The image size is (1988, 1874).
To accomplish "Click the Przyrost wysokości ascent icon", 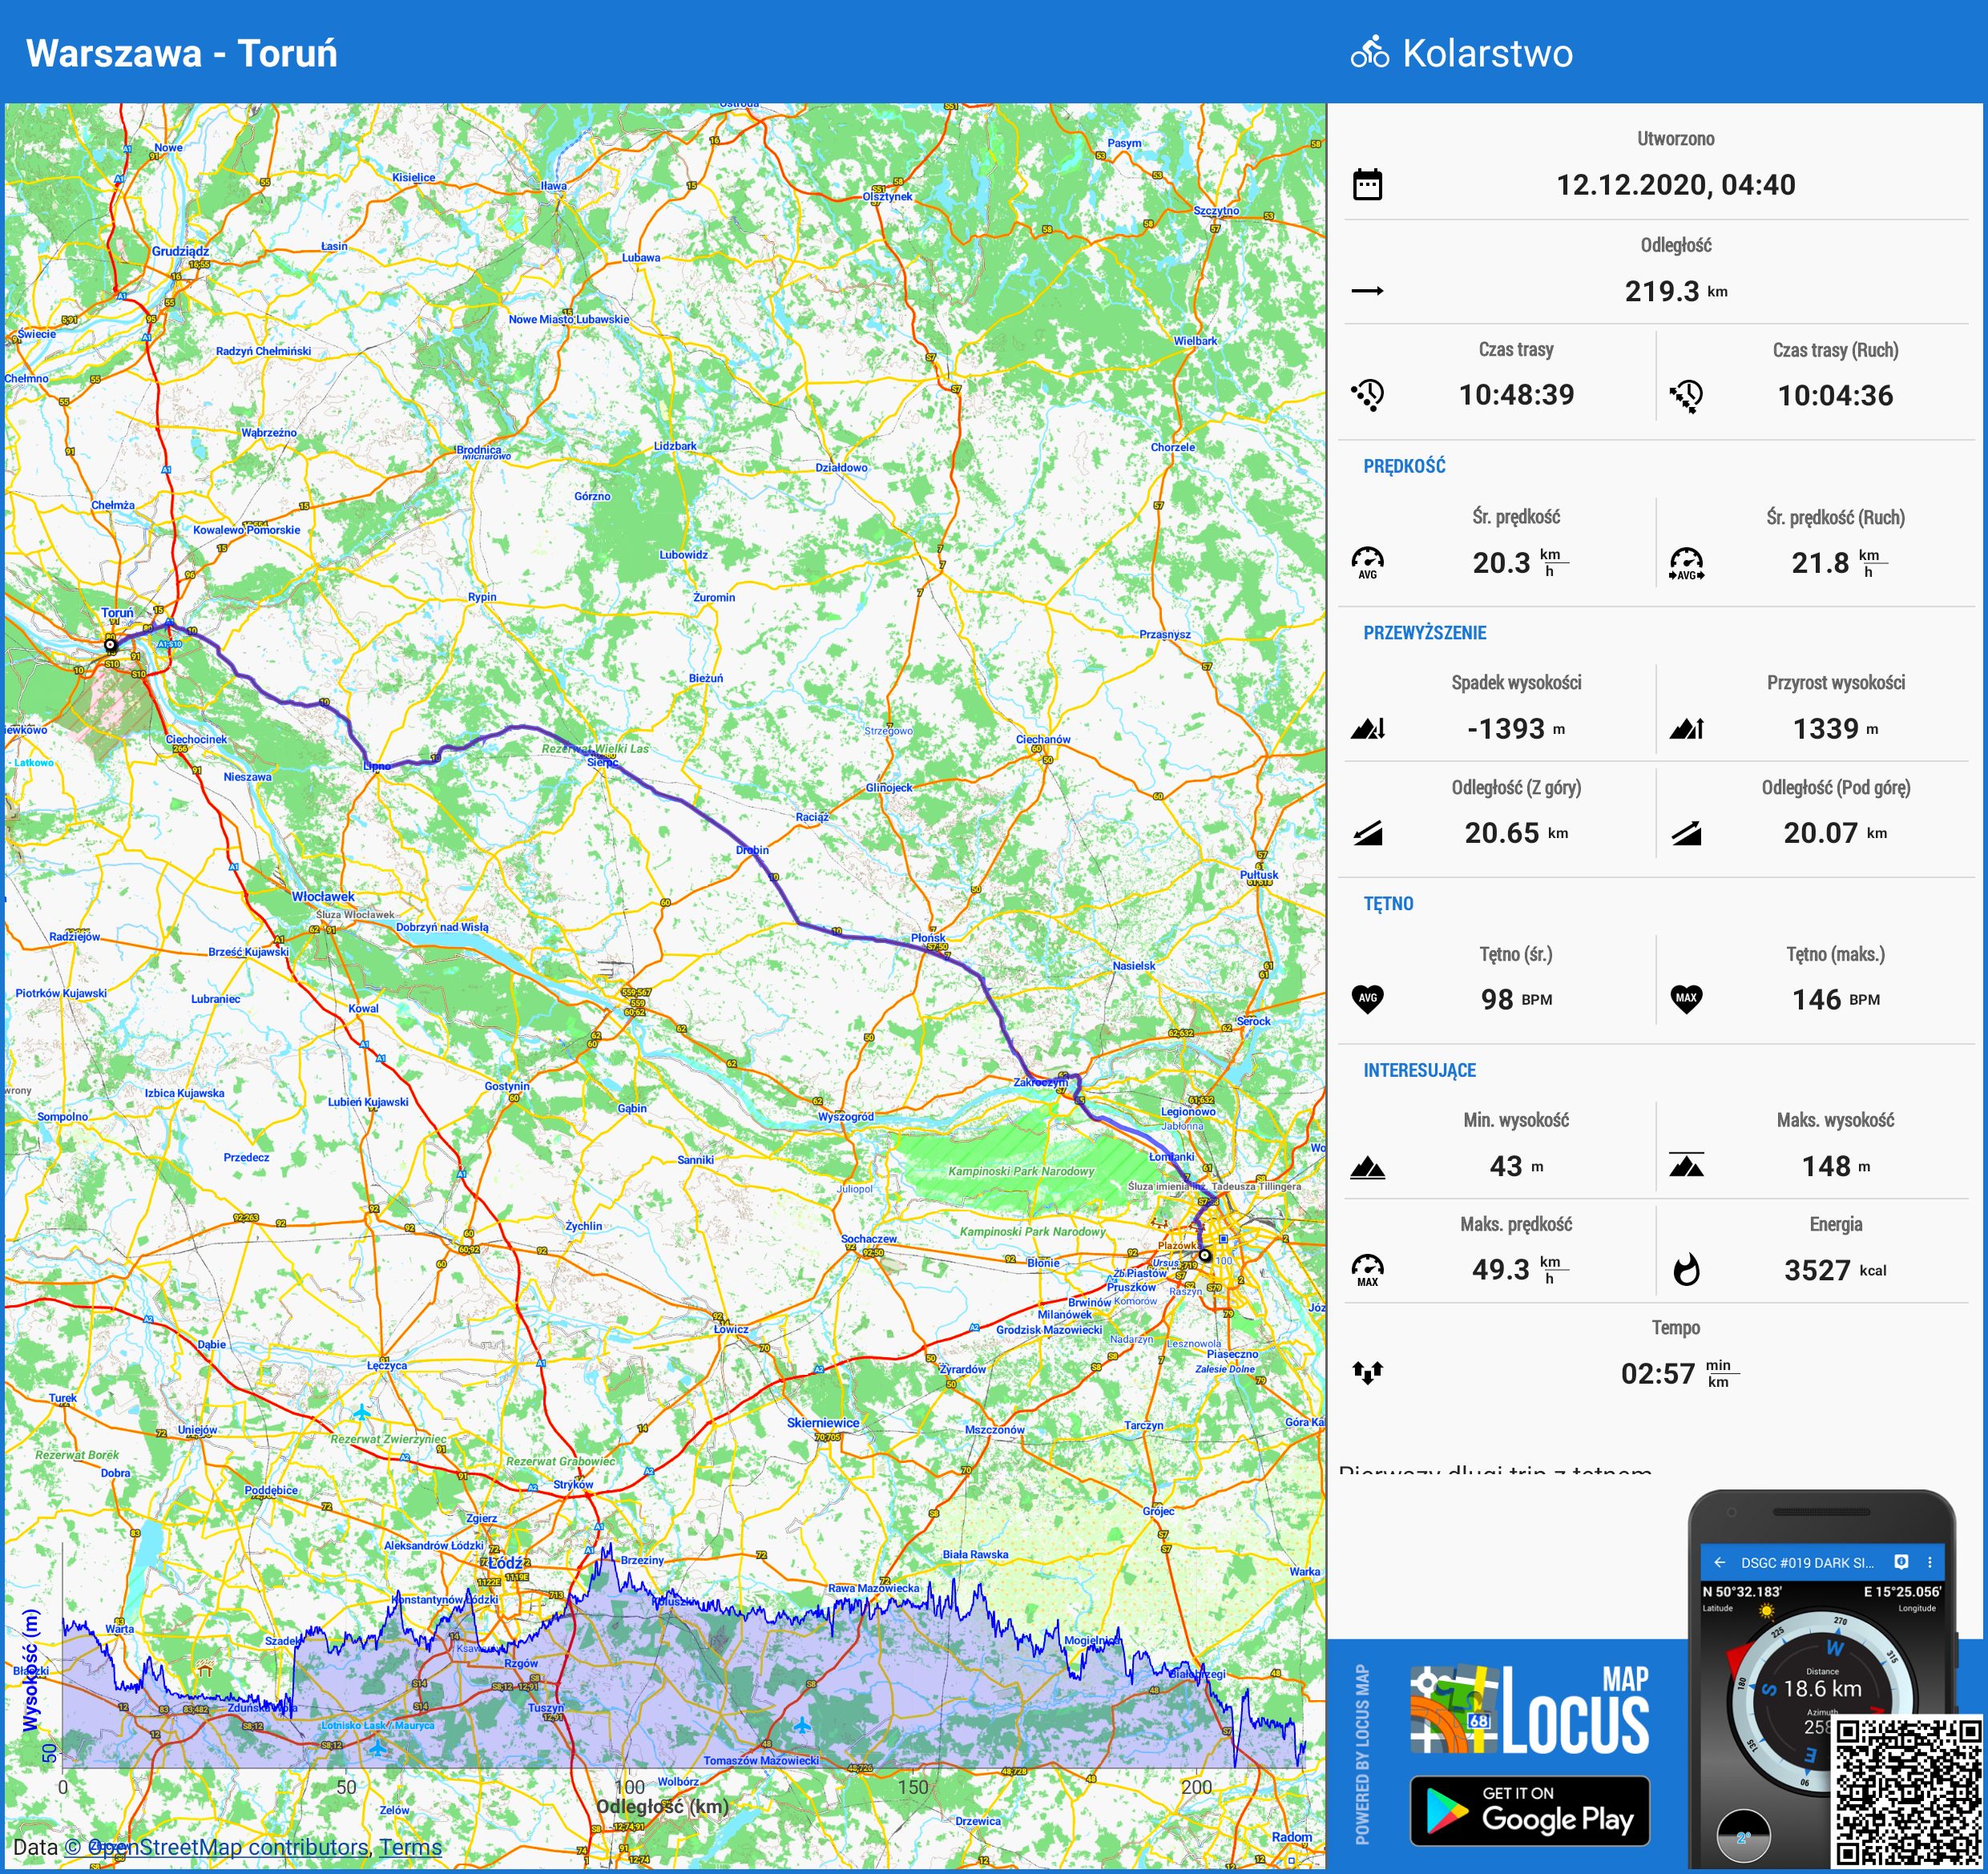I will pyautogui.click(x=1686, y=728).
